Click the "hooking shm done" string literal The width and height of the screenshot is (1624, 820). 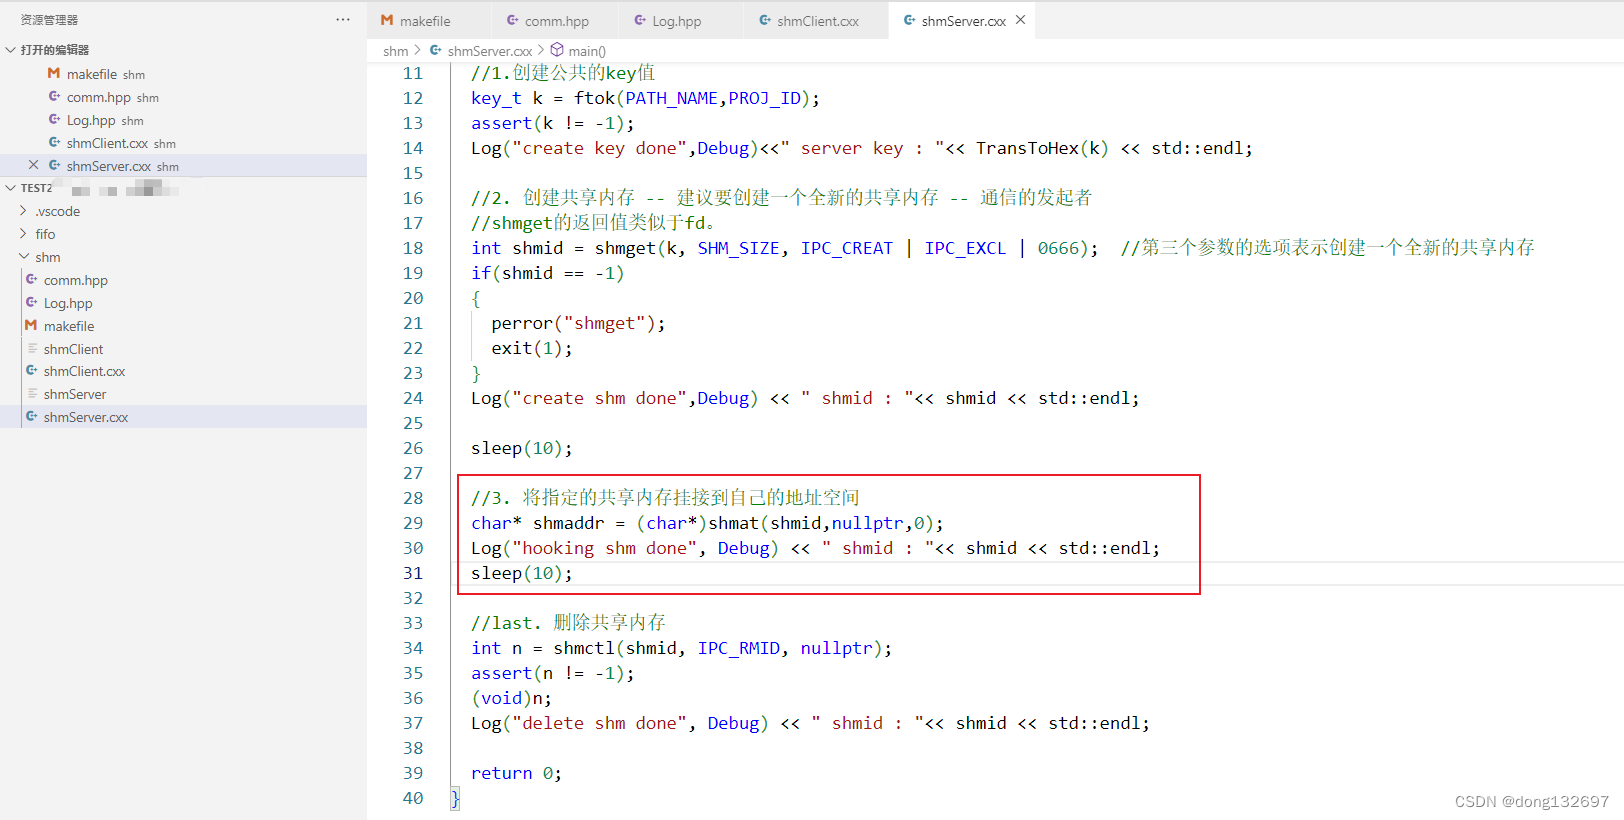604,548
